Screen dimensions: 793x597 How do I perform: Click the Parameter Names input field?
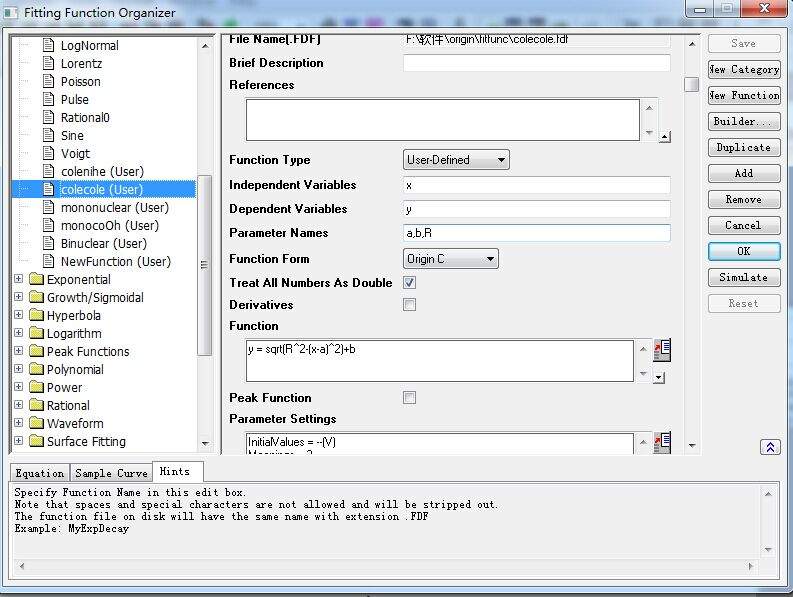[537, 233]
